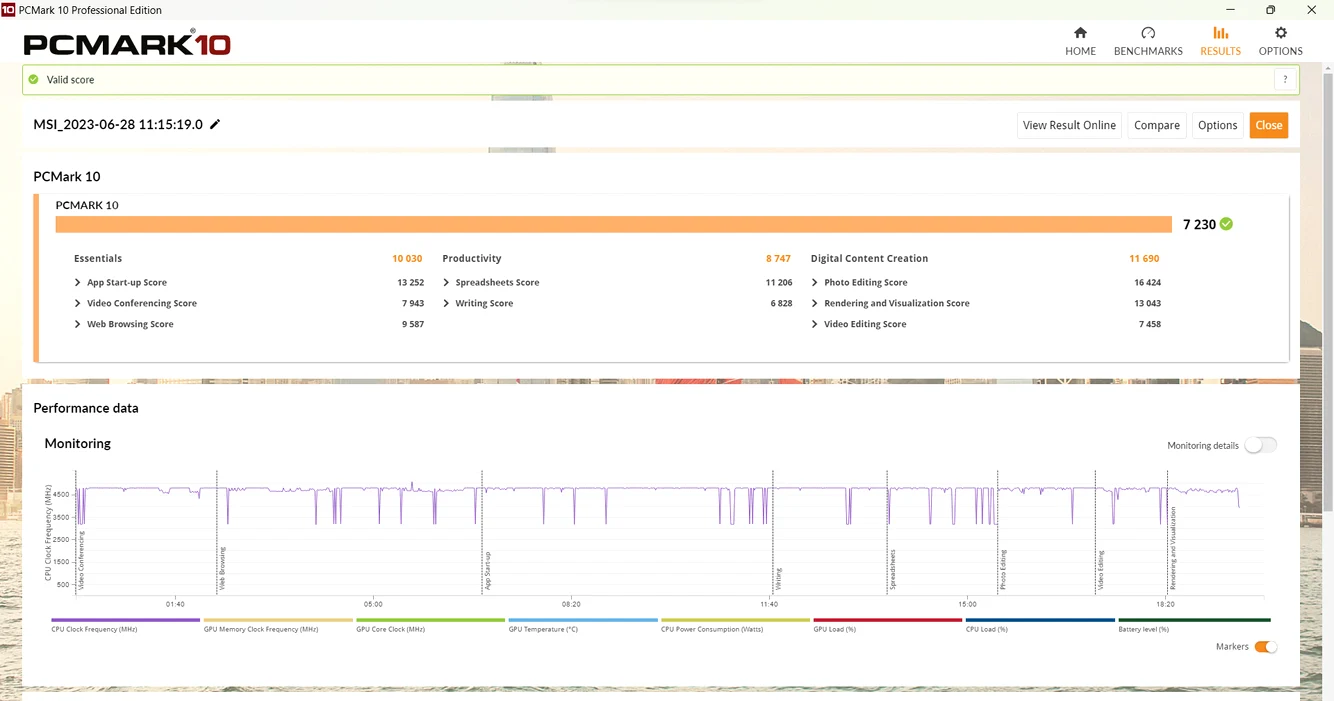Click the green check beside 7 230

tap(1226, 224)
